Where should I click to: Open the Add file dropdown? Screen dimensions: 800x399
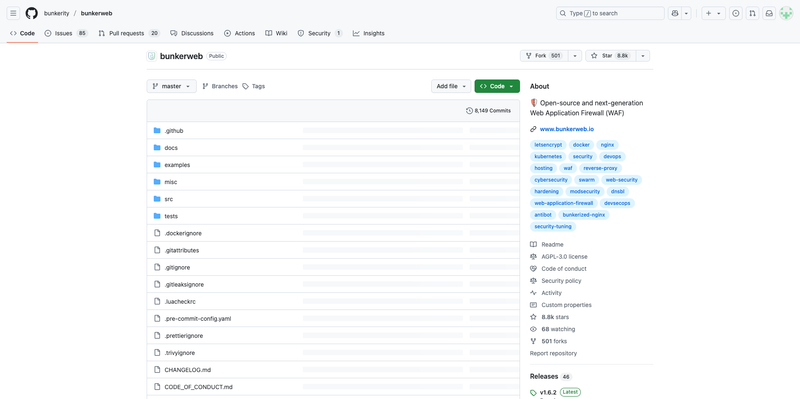[x=451, y=86]
